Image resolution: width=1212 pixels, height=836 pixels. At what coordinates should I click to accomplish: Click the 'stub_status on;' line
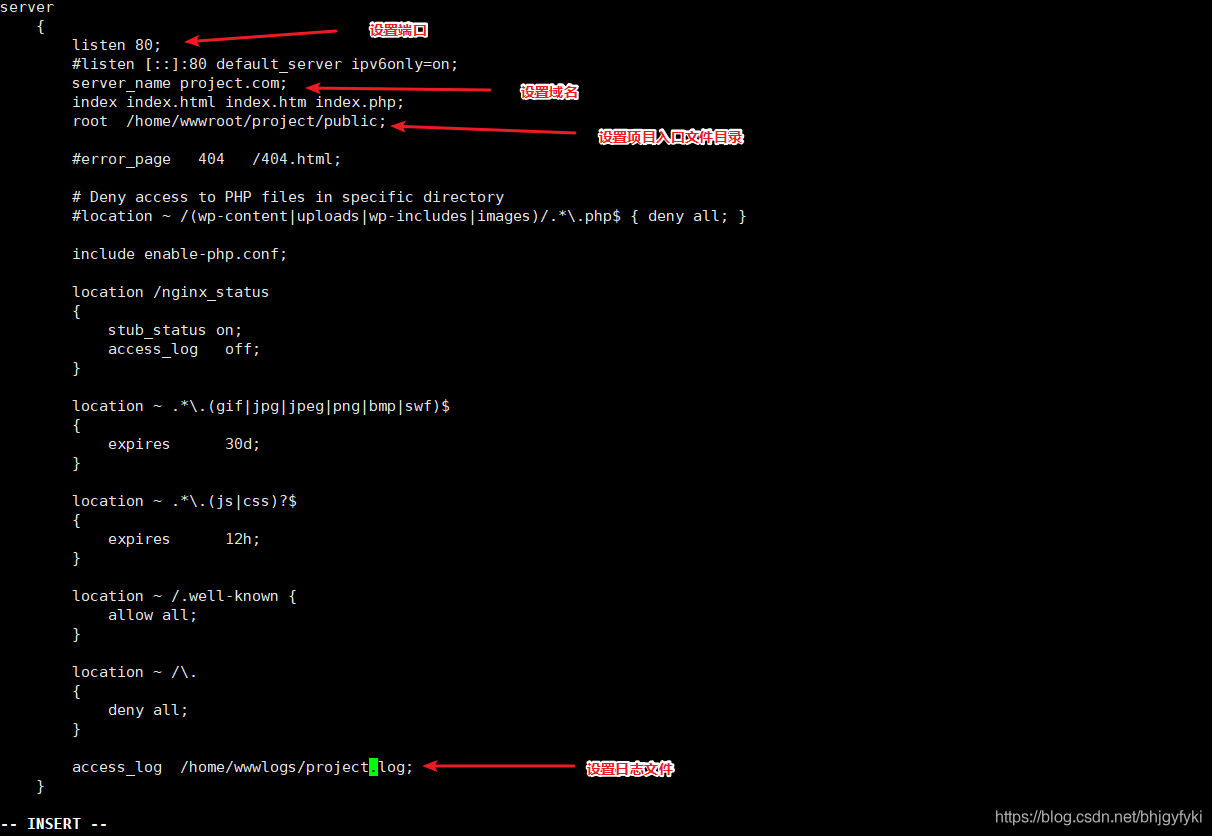[175, 330]
